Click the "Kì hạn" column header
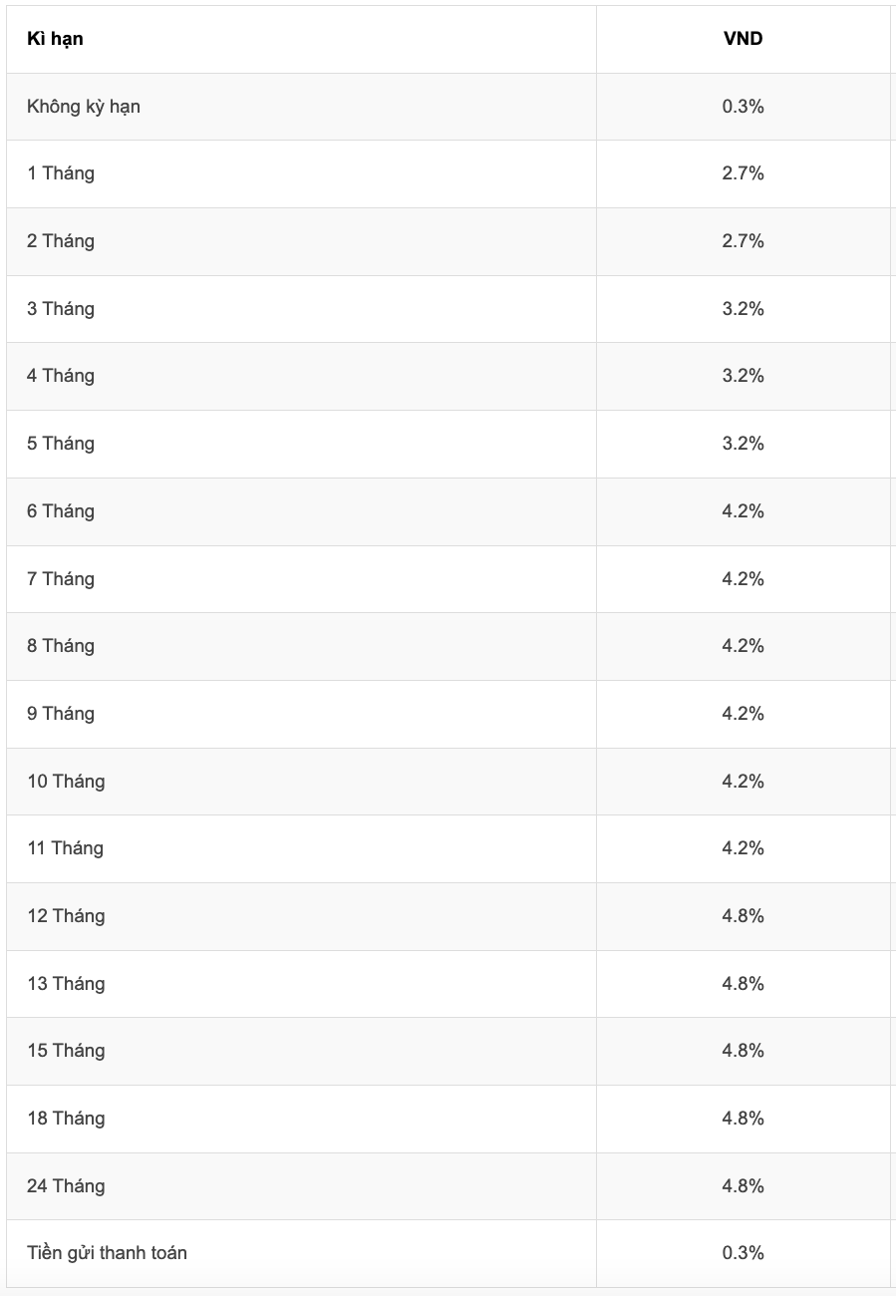The image size is (896, 1296). (55, 40)
